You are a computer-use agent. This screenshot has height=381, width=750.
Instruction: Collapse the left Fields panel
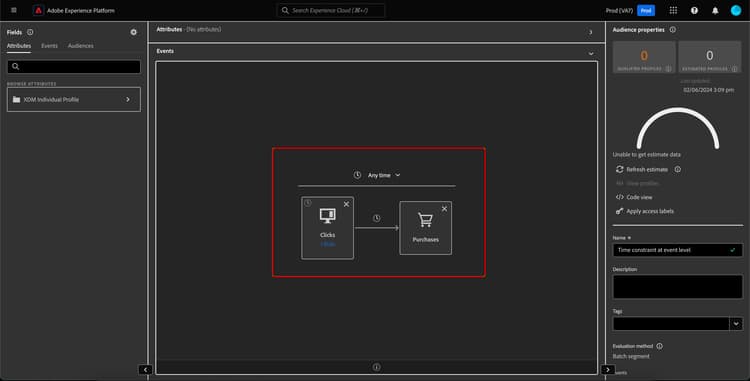pyautogui.click(x=145, y=370)
